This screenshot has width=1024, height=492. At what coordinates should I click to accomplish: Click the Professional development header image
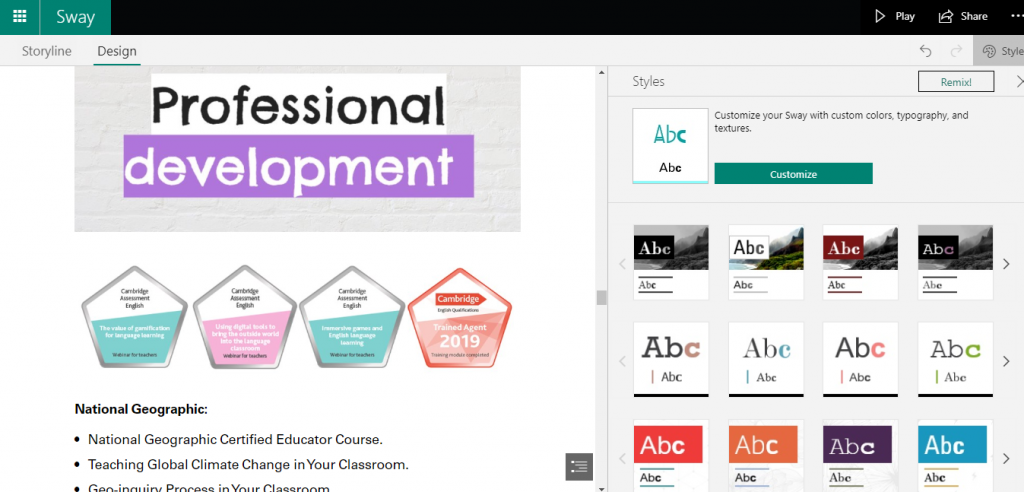(x=297, y=149)
